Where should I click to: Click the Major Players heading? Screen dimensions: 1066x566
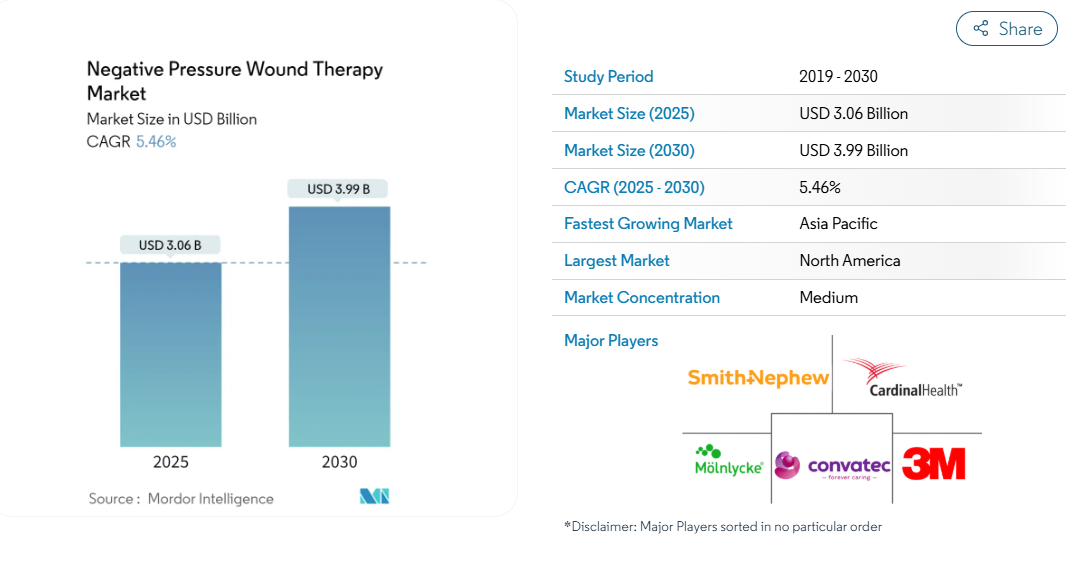(x=611, y=340)
